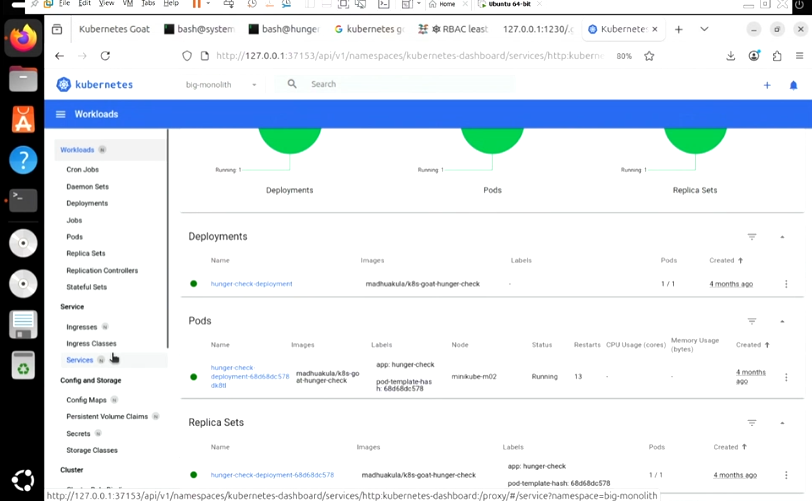Screen dimensions: 812x501
Task: Switch to the 127.0.0.1:1230 tab
Action: point(539,30)
